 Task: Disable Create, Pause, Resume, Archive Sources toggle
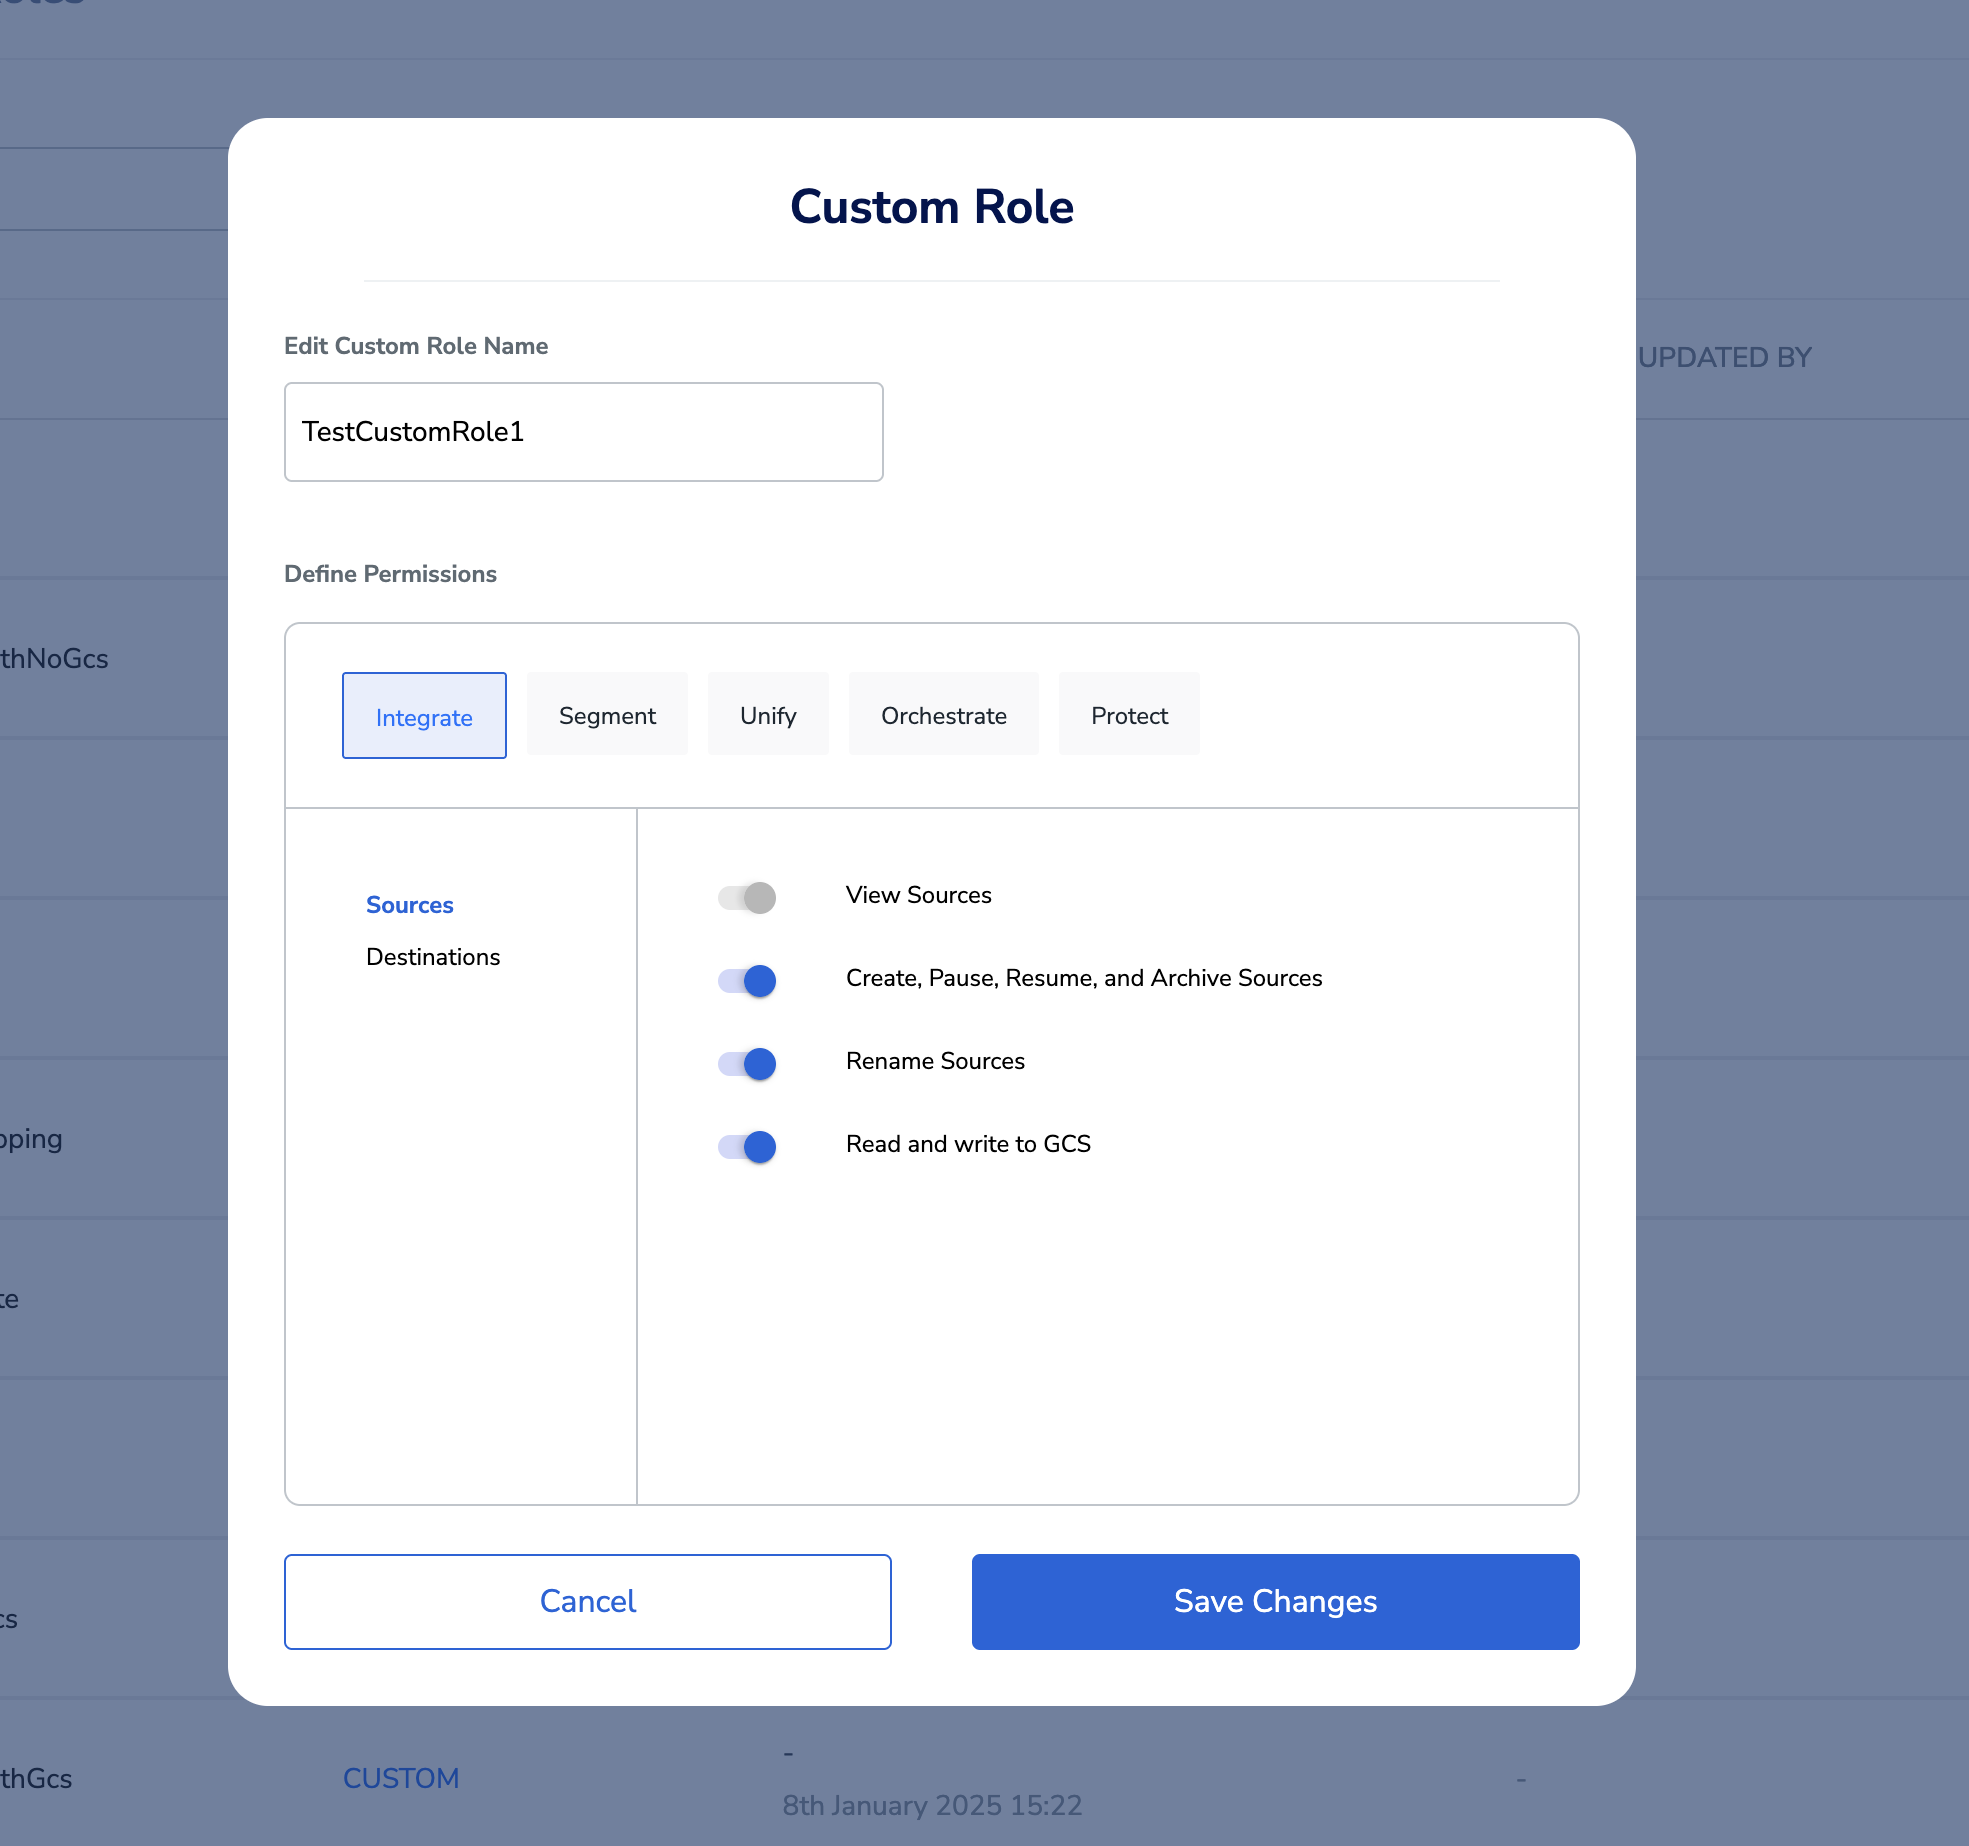747,980
